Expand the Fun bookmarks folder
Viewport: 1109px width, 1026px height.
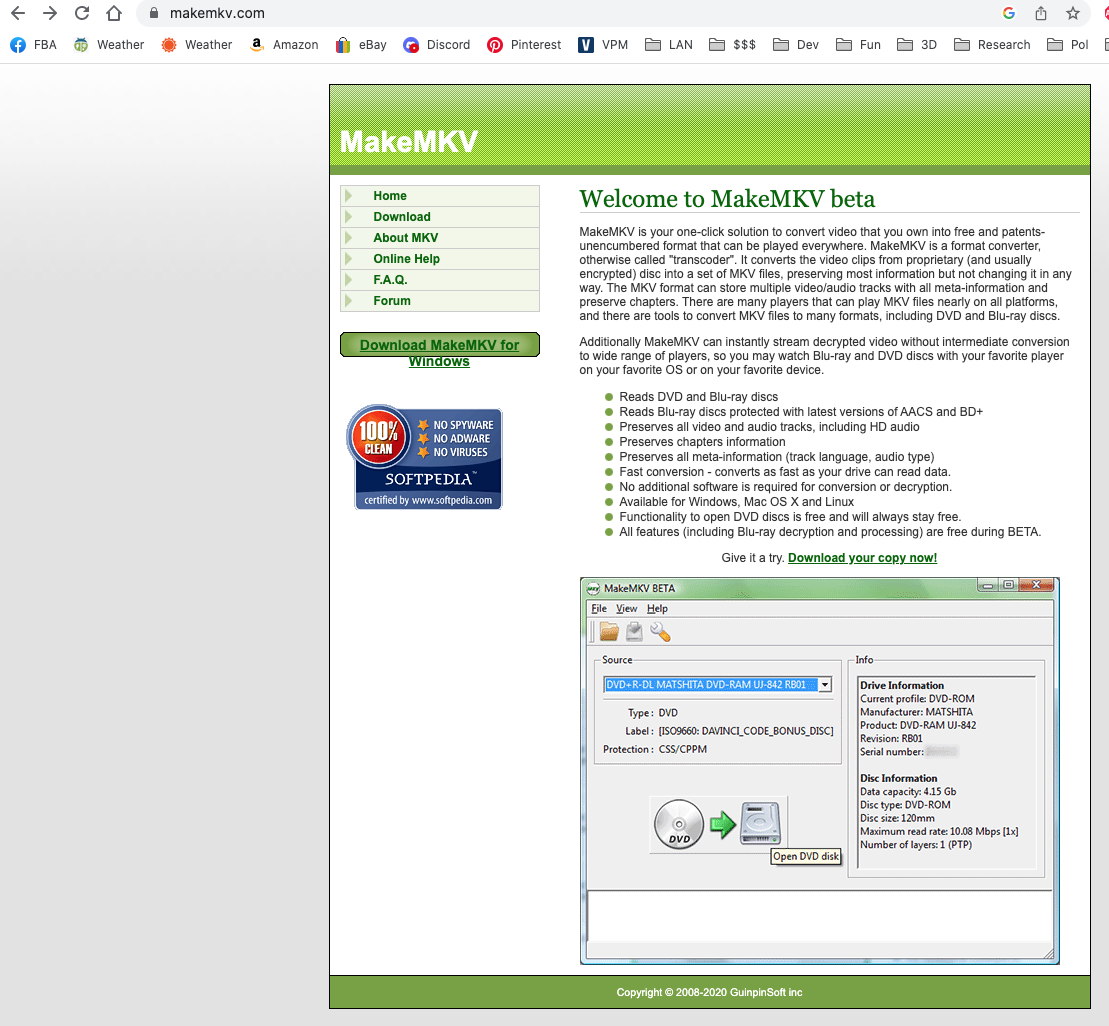pos(858,45)
